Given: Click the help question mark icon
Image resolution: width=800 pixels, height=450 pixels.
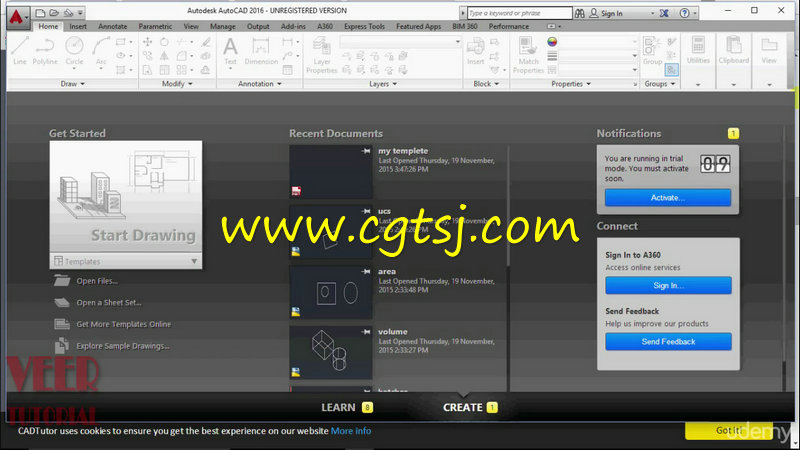Looking at the screenshot, I should tap(685, 13).
